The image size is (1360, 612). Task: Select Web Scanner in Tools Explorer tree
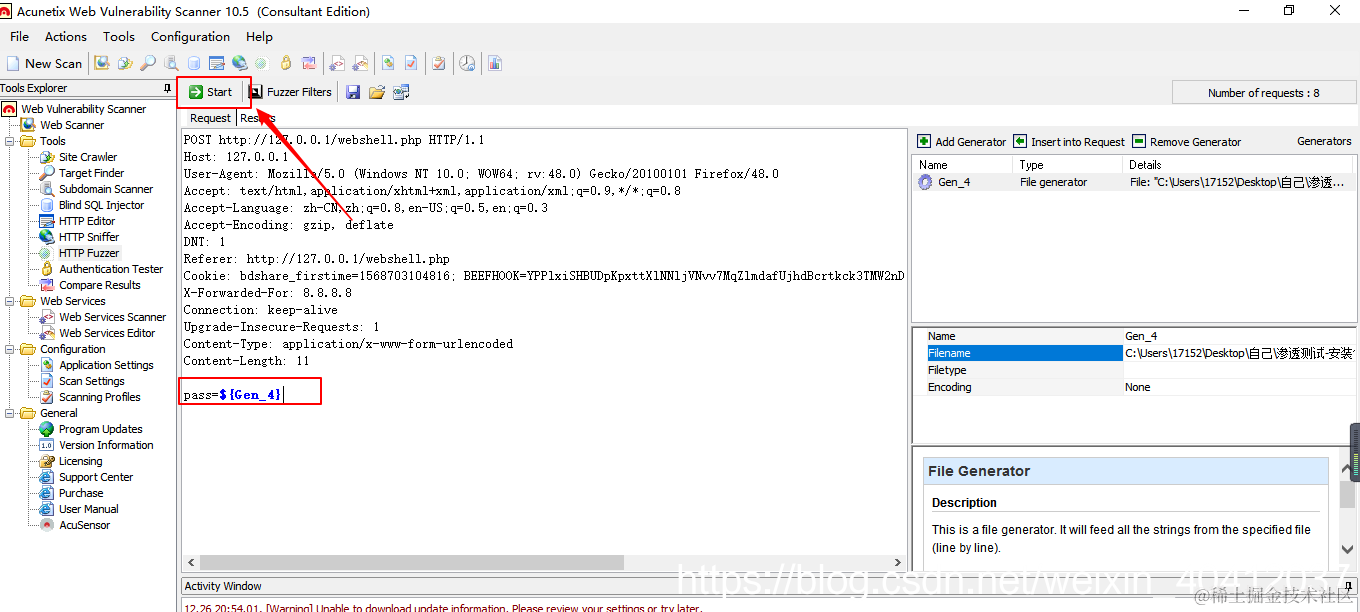(72, 125)
